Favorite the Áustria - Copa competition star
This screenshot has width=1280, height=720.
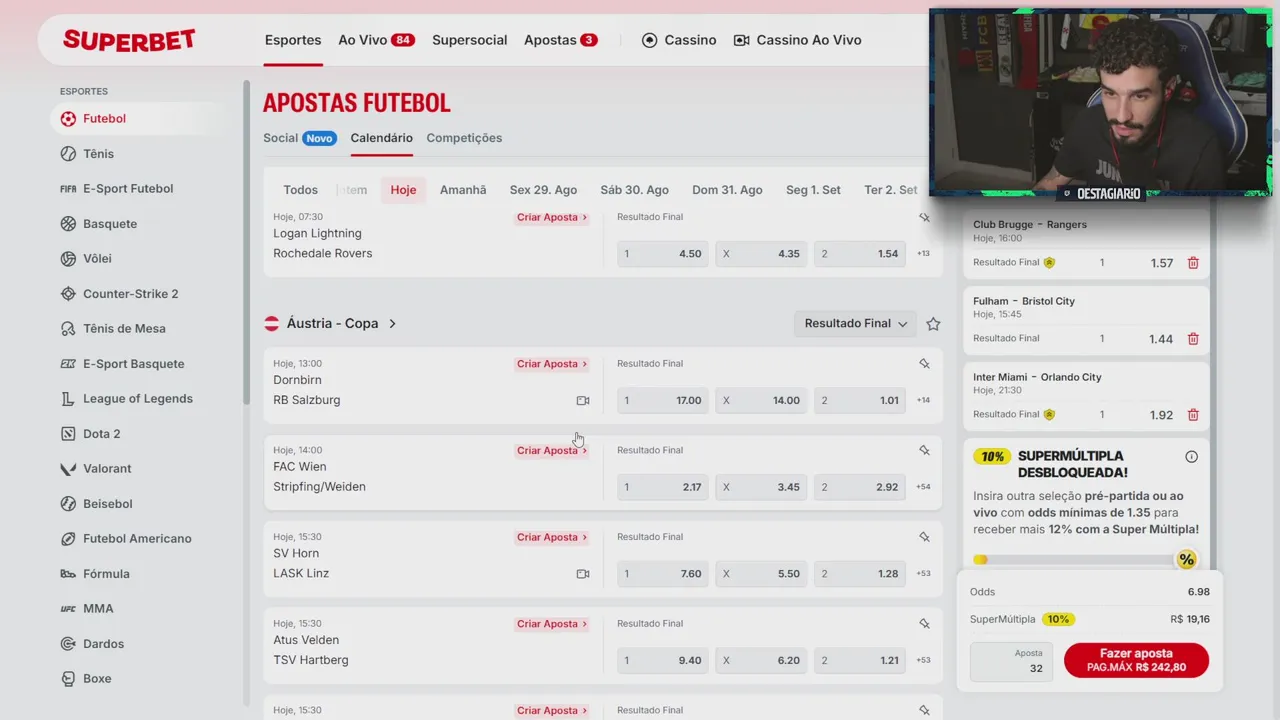coord(933,324)
